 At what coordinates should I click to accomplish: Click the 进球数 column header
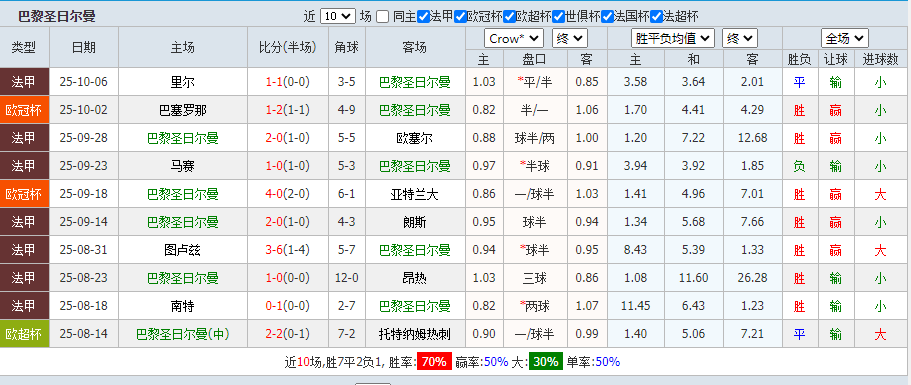coord(880,59)
